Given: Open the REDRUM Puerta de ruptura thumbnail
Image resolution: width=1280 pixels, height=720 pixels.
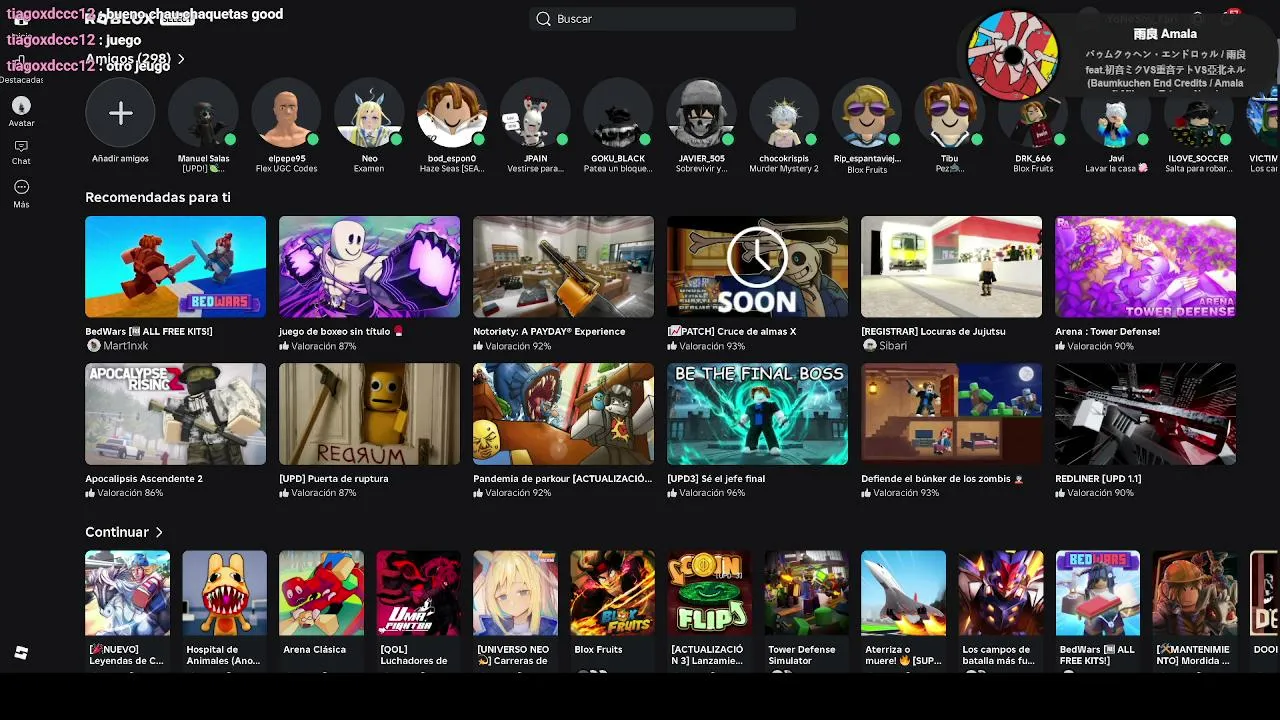Looking at the screenshot, I should (369, 414).
